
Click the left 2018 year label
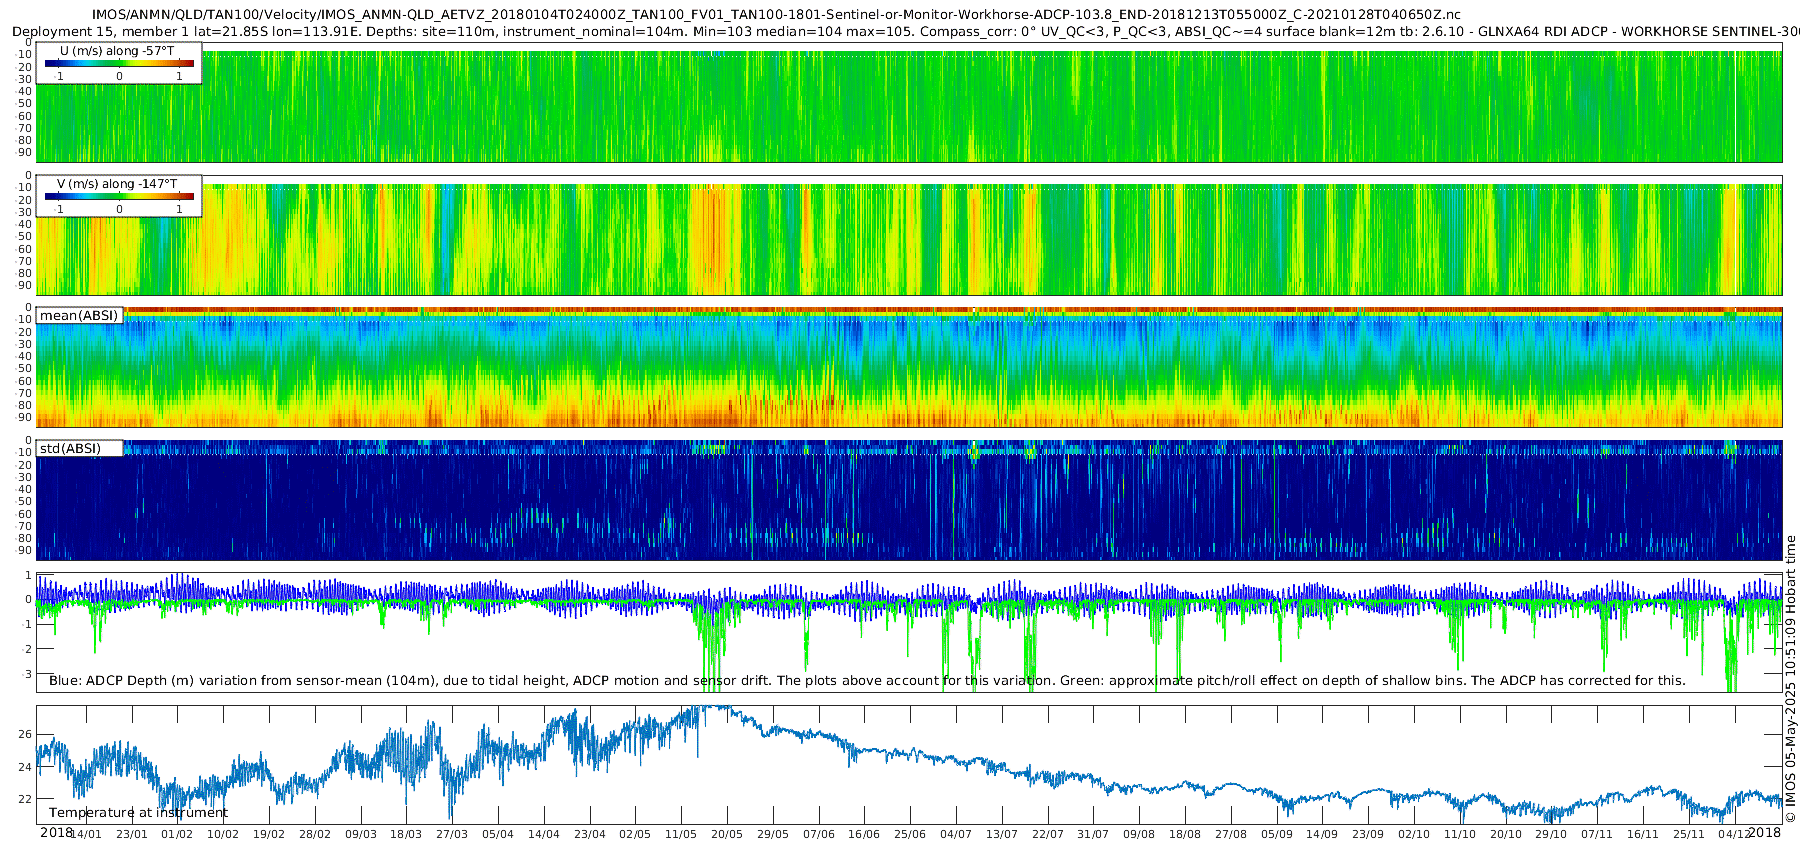pyautogui.click(x=56, y=832)
